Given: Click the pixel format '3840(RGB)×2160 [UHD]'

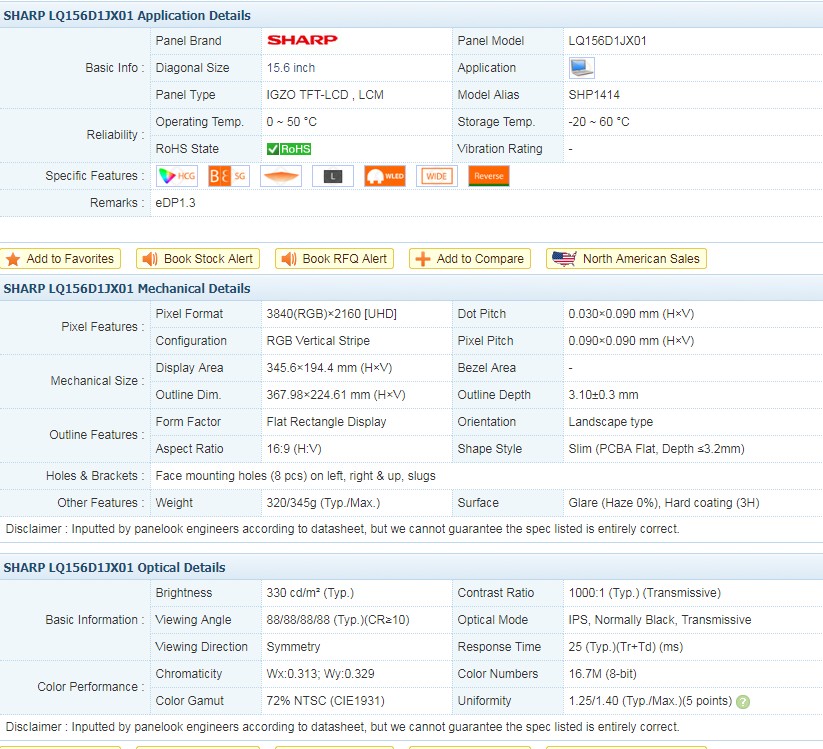Looking at the screenshot, I should click(x=332, y=314).
